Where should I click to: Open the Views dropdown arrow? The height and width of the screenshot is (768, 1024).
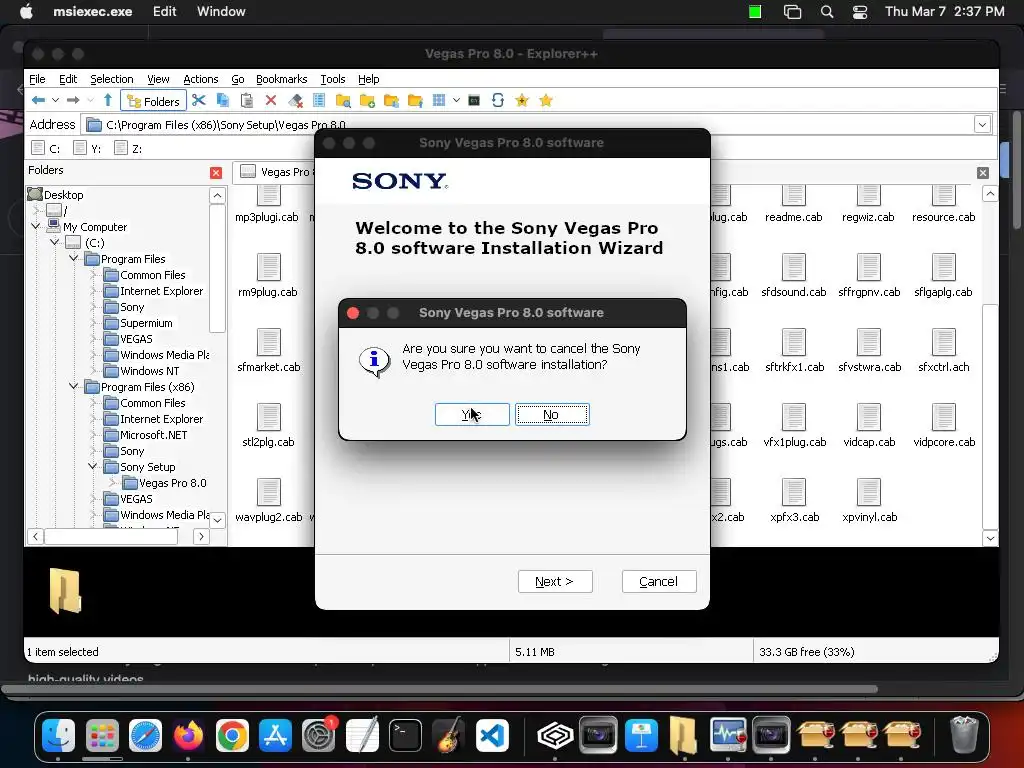coord(456,101)
